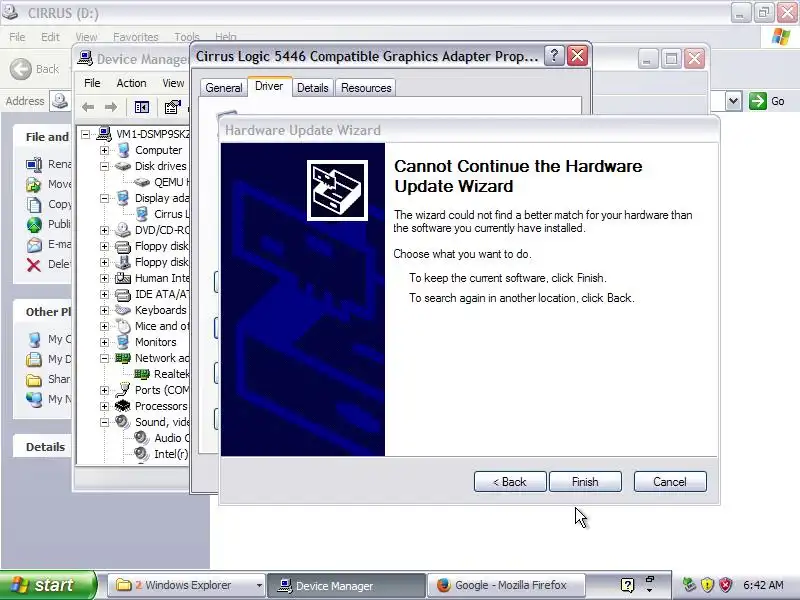Open the Favorites menu in CIRRUS window
The width and height of the screenshot is (800, 600).
[x=136, y=37]
